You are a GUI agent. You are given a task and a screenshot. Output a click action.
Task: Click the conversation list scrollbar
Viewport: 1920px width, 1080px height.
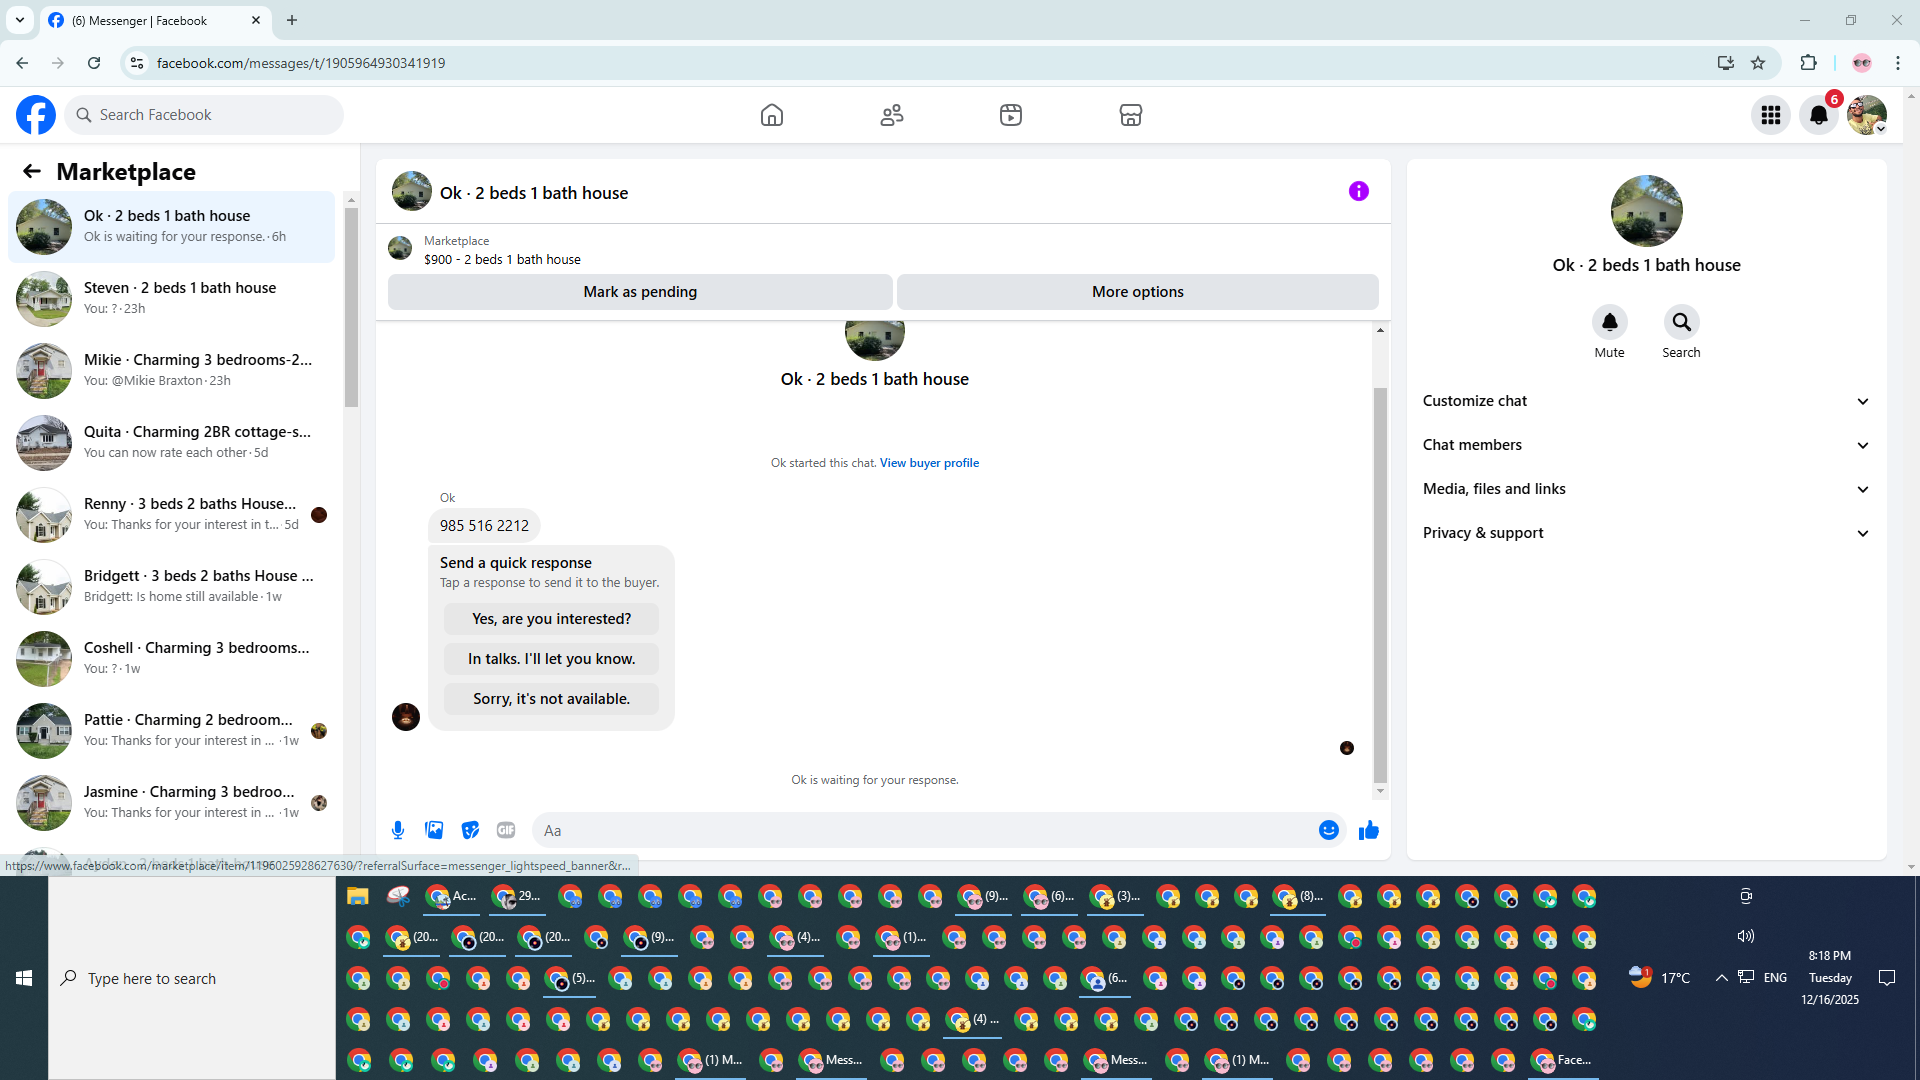(x=351, y=306)
